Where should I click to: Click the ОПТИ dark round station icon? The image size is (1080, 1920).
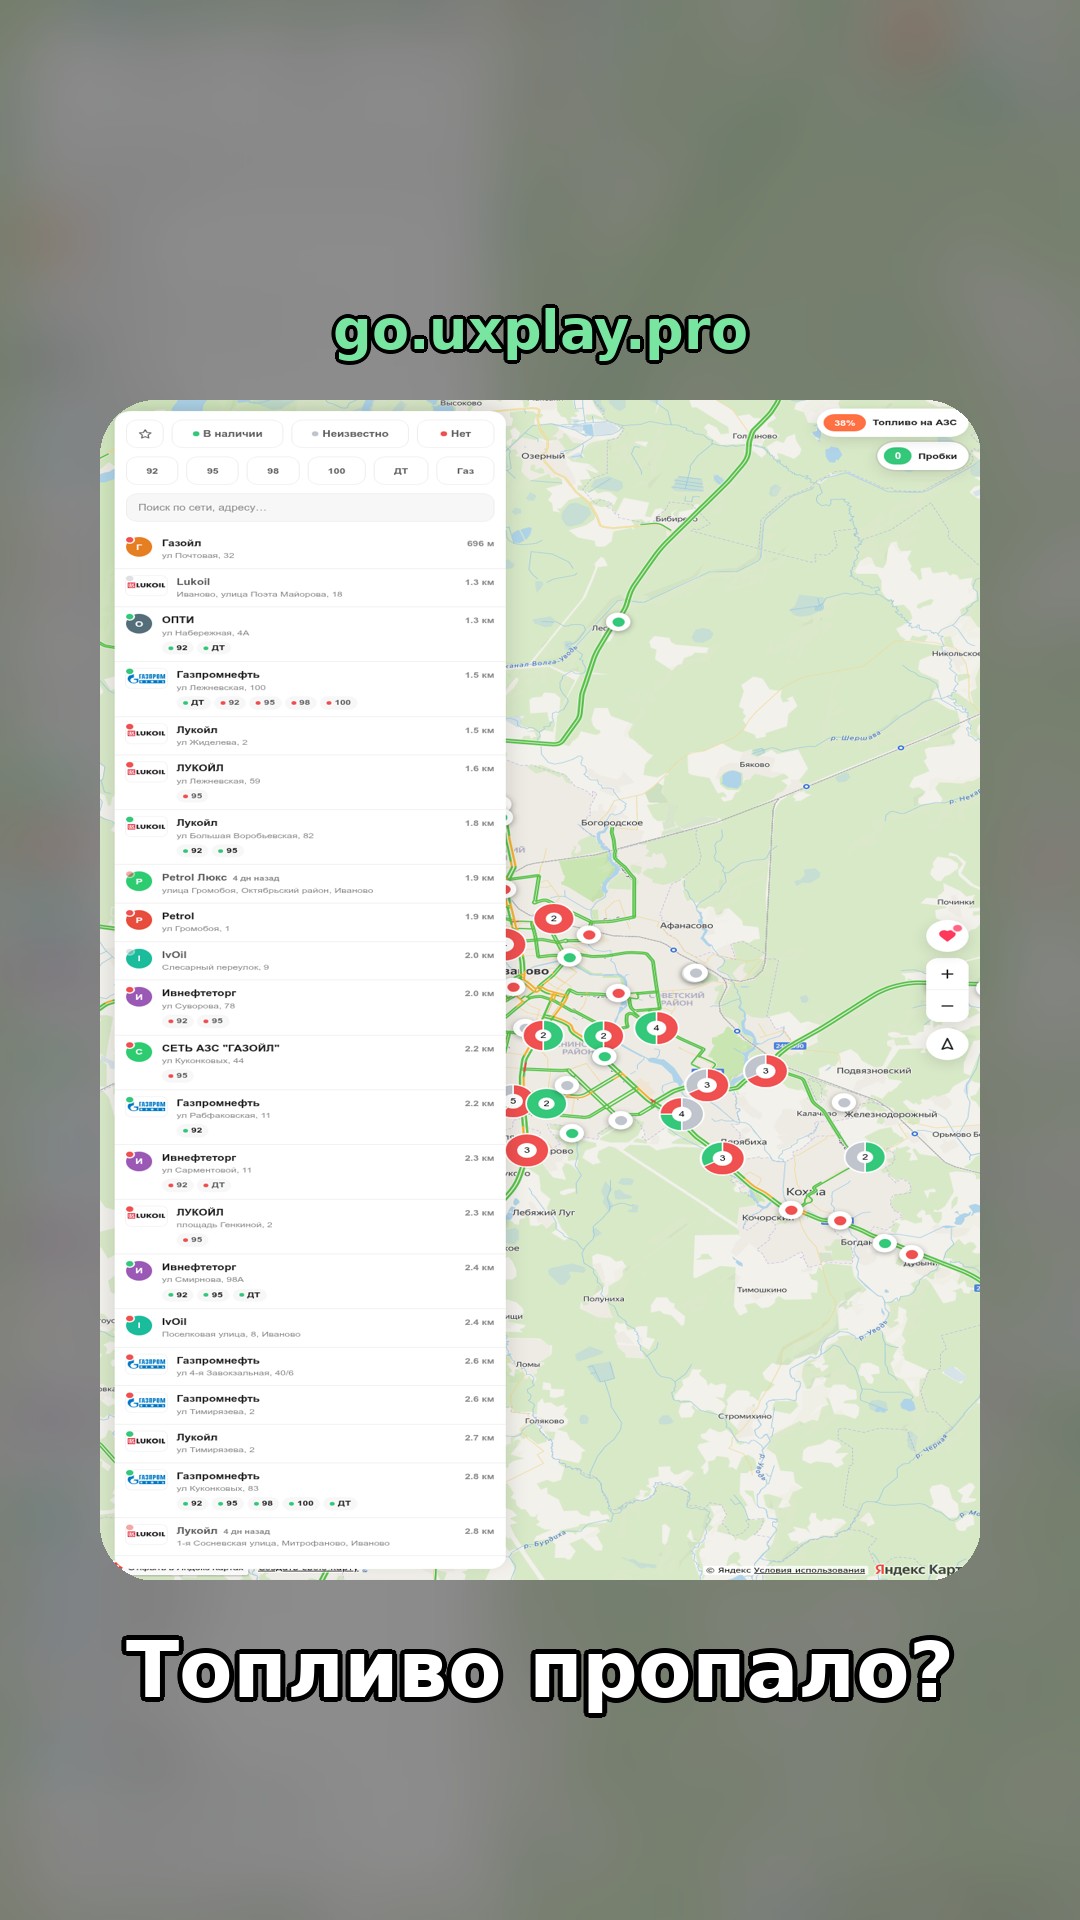click(139, 624)
